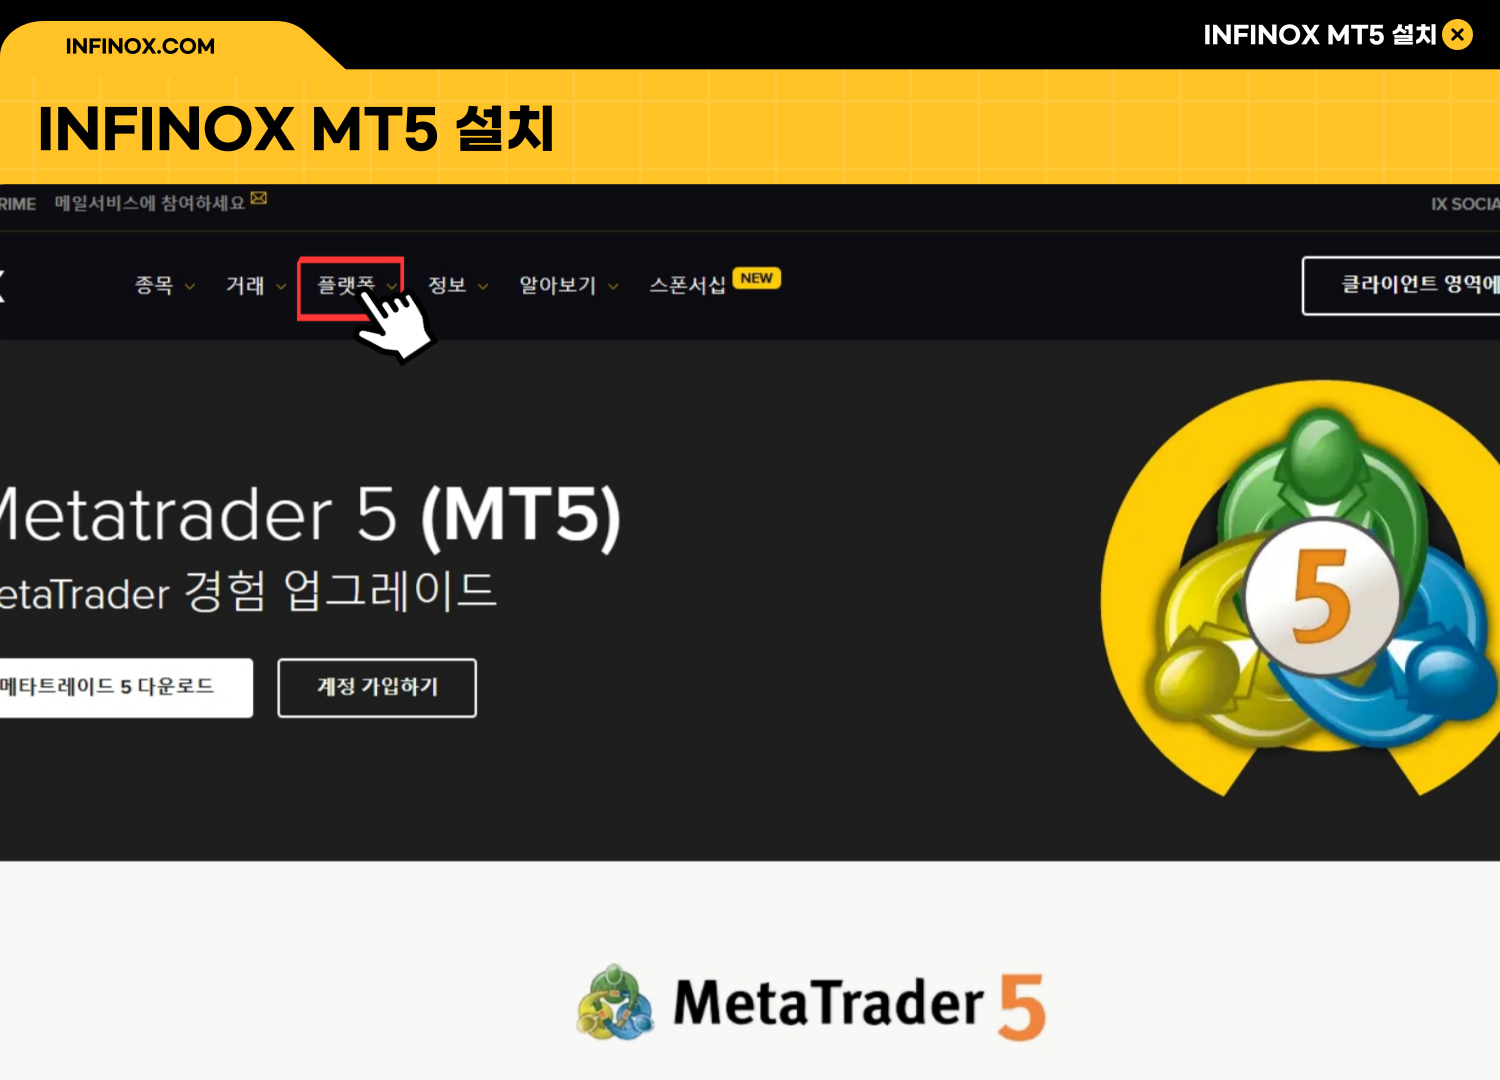Click the INFINOX.COM tab label
Image resolution: width=1500 pixels, height=1080 pixels.
click(x=140, y=46)
